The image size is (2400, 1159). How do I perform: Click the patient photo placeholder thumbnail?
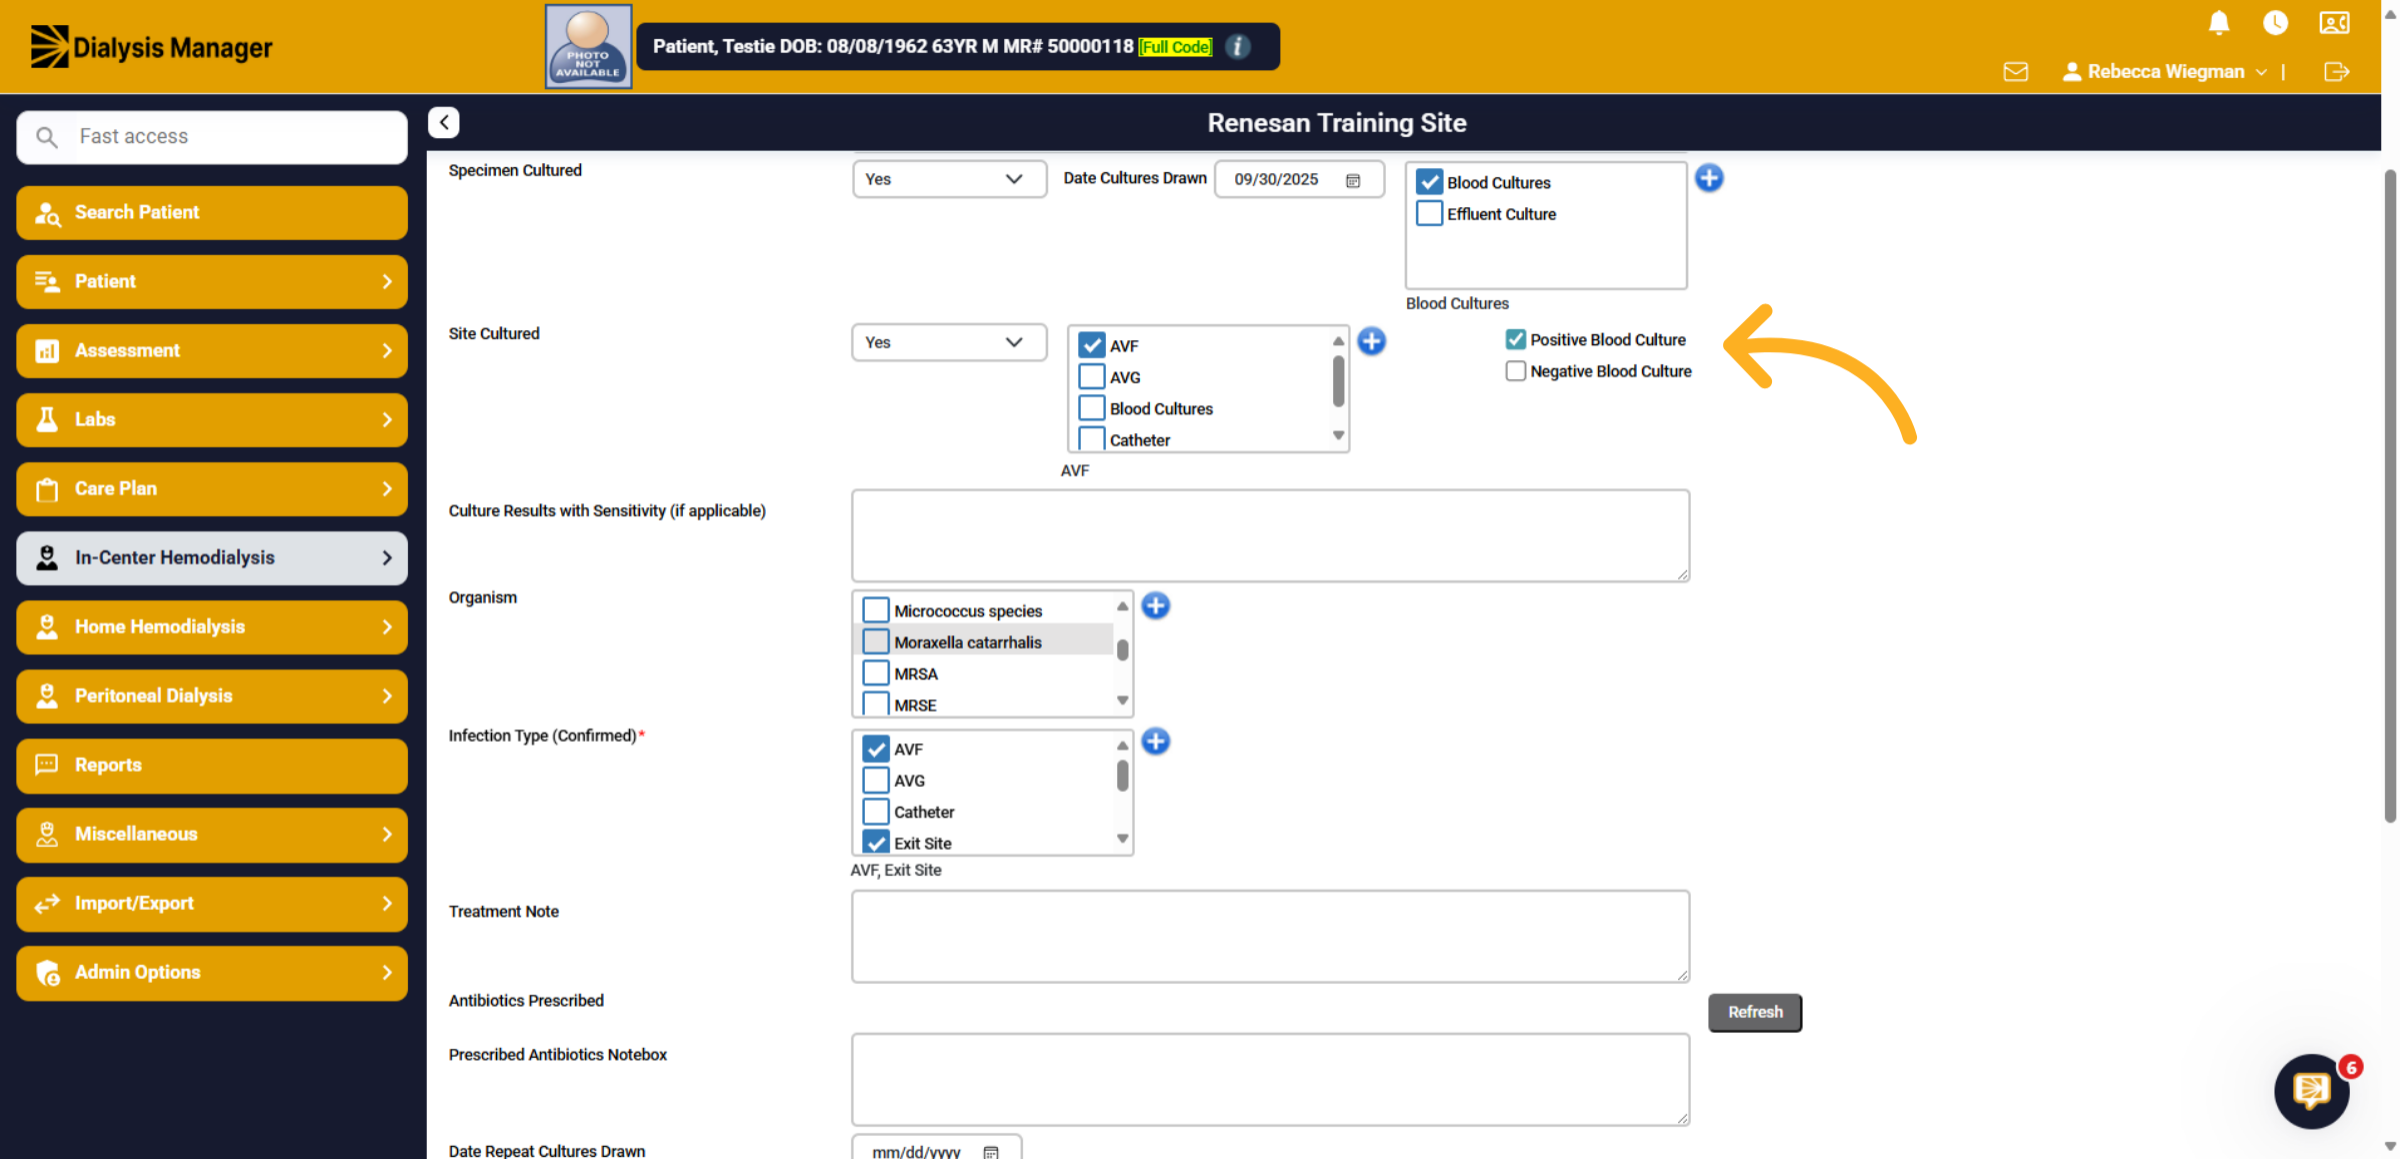[588, 46]
